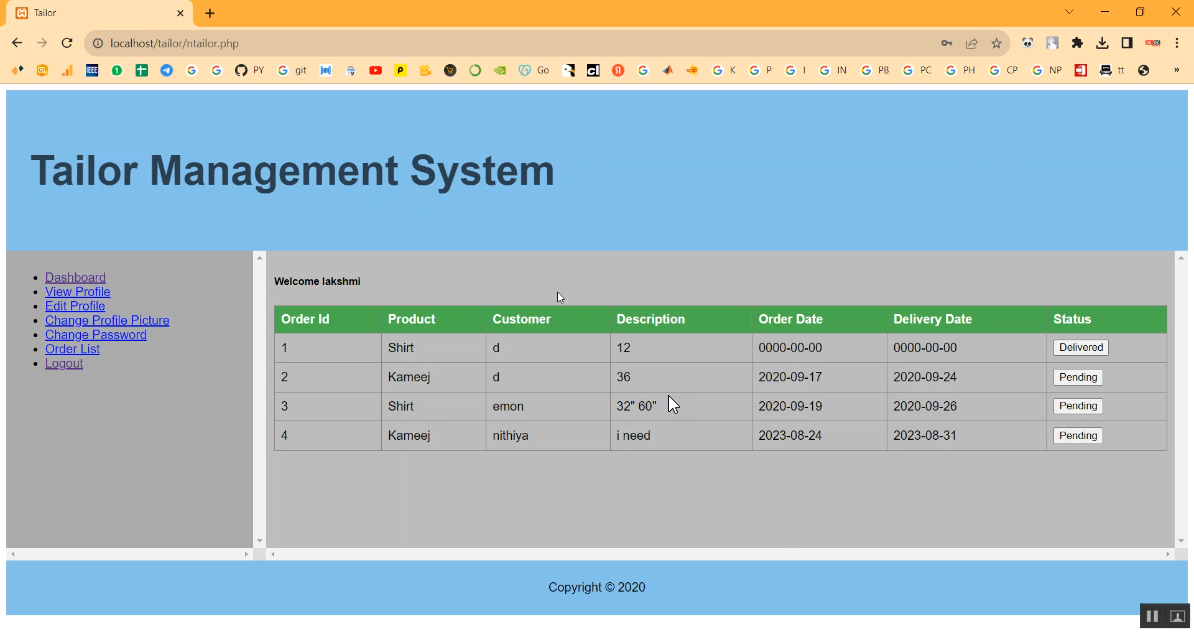Click the Logout link
This screenshot has height=632, width=1194.
(64, 363)
